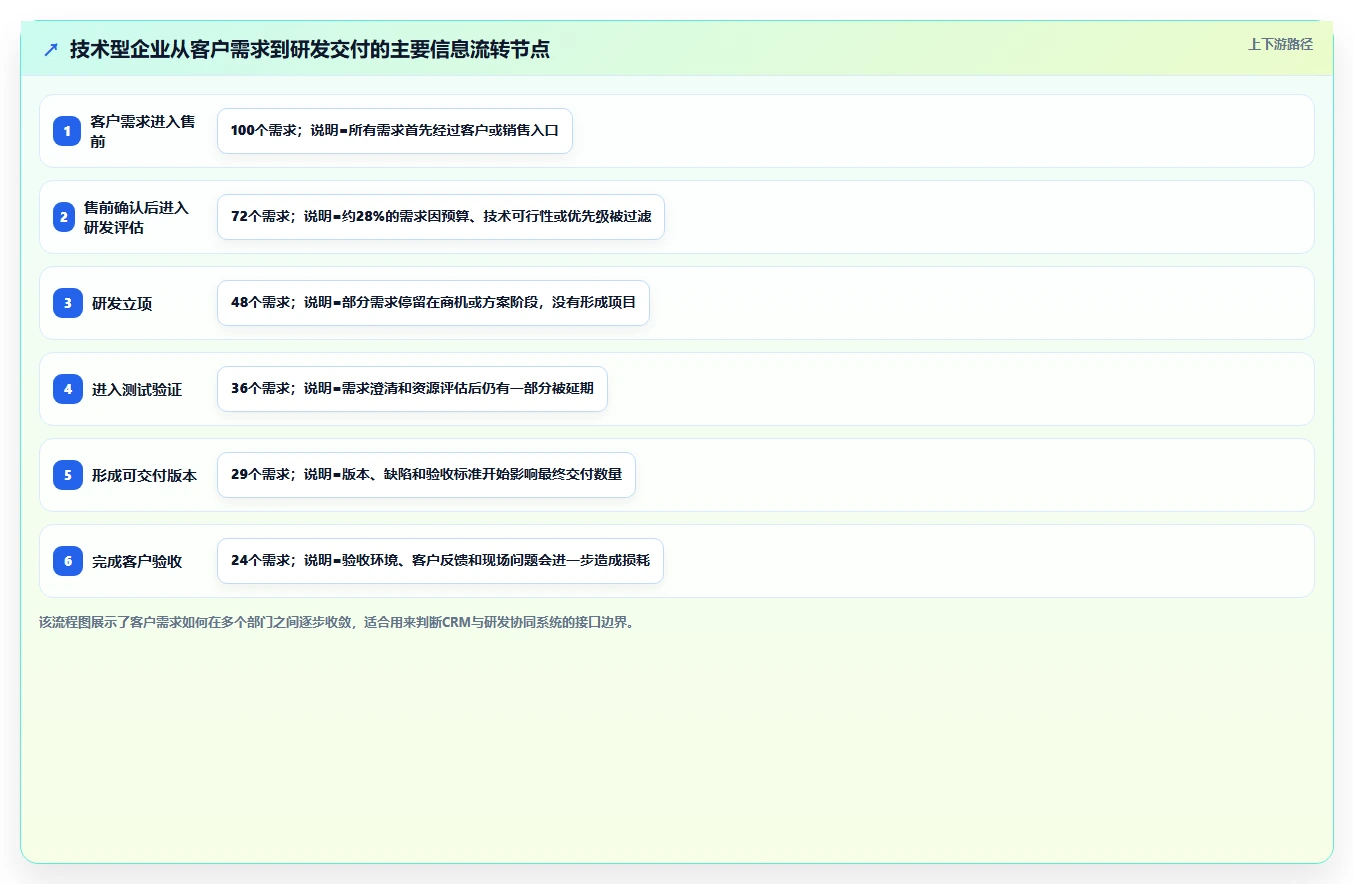
Task: Click the 进入测试验证 step label
Action: click(137, 389)
